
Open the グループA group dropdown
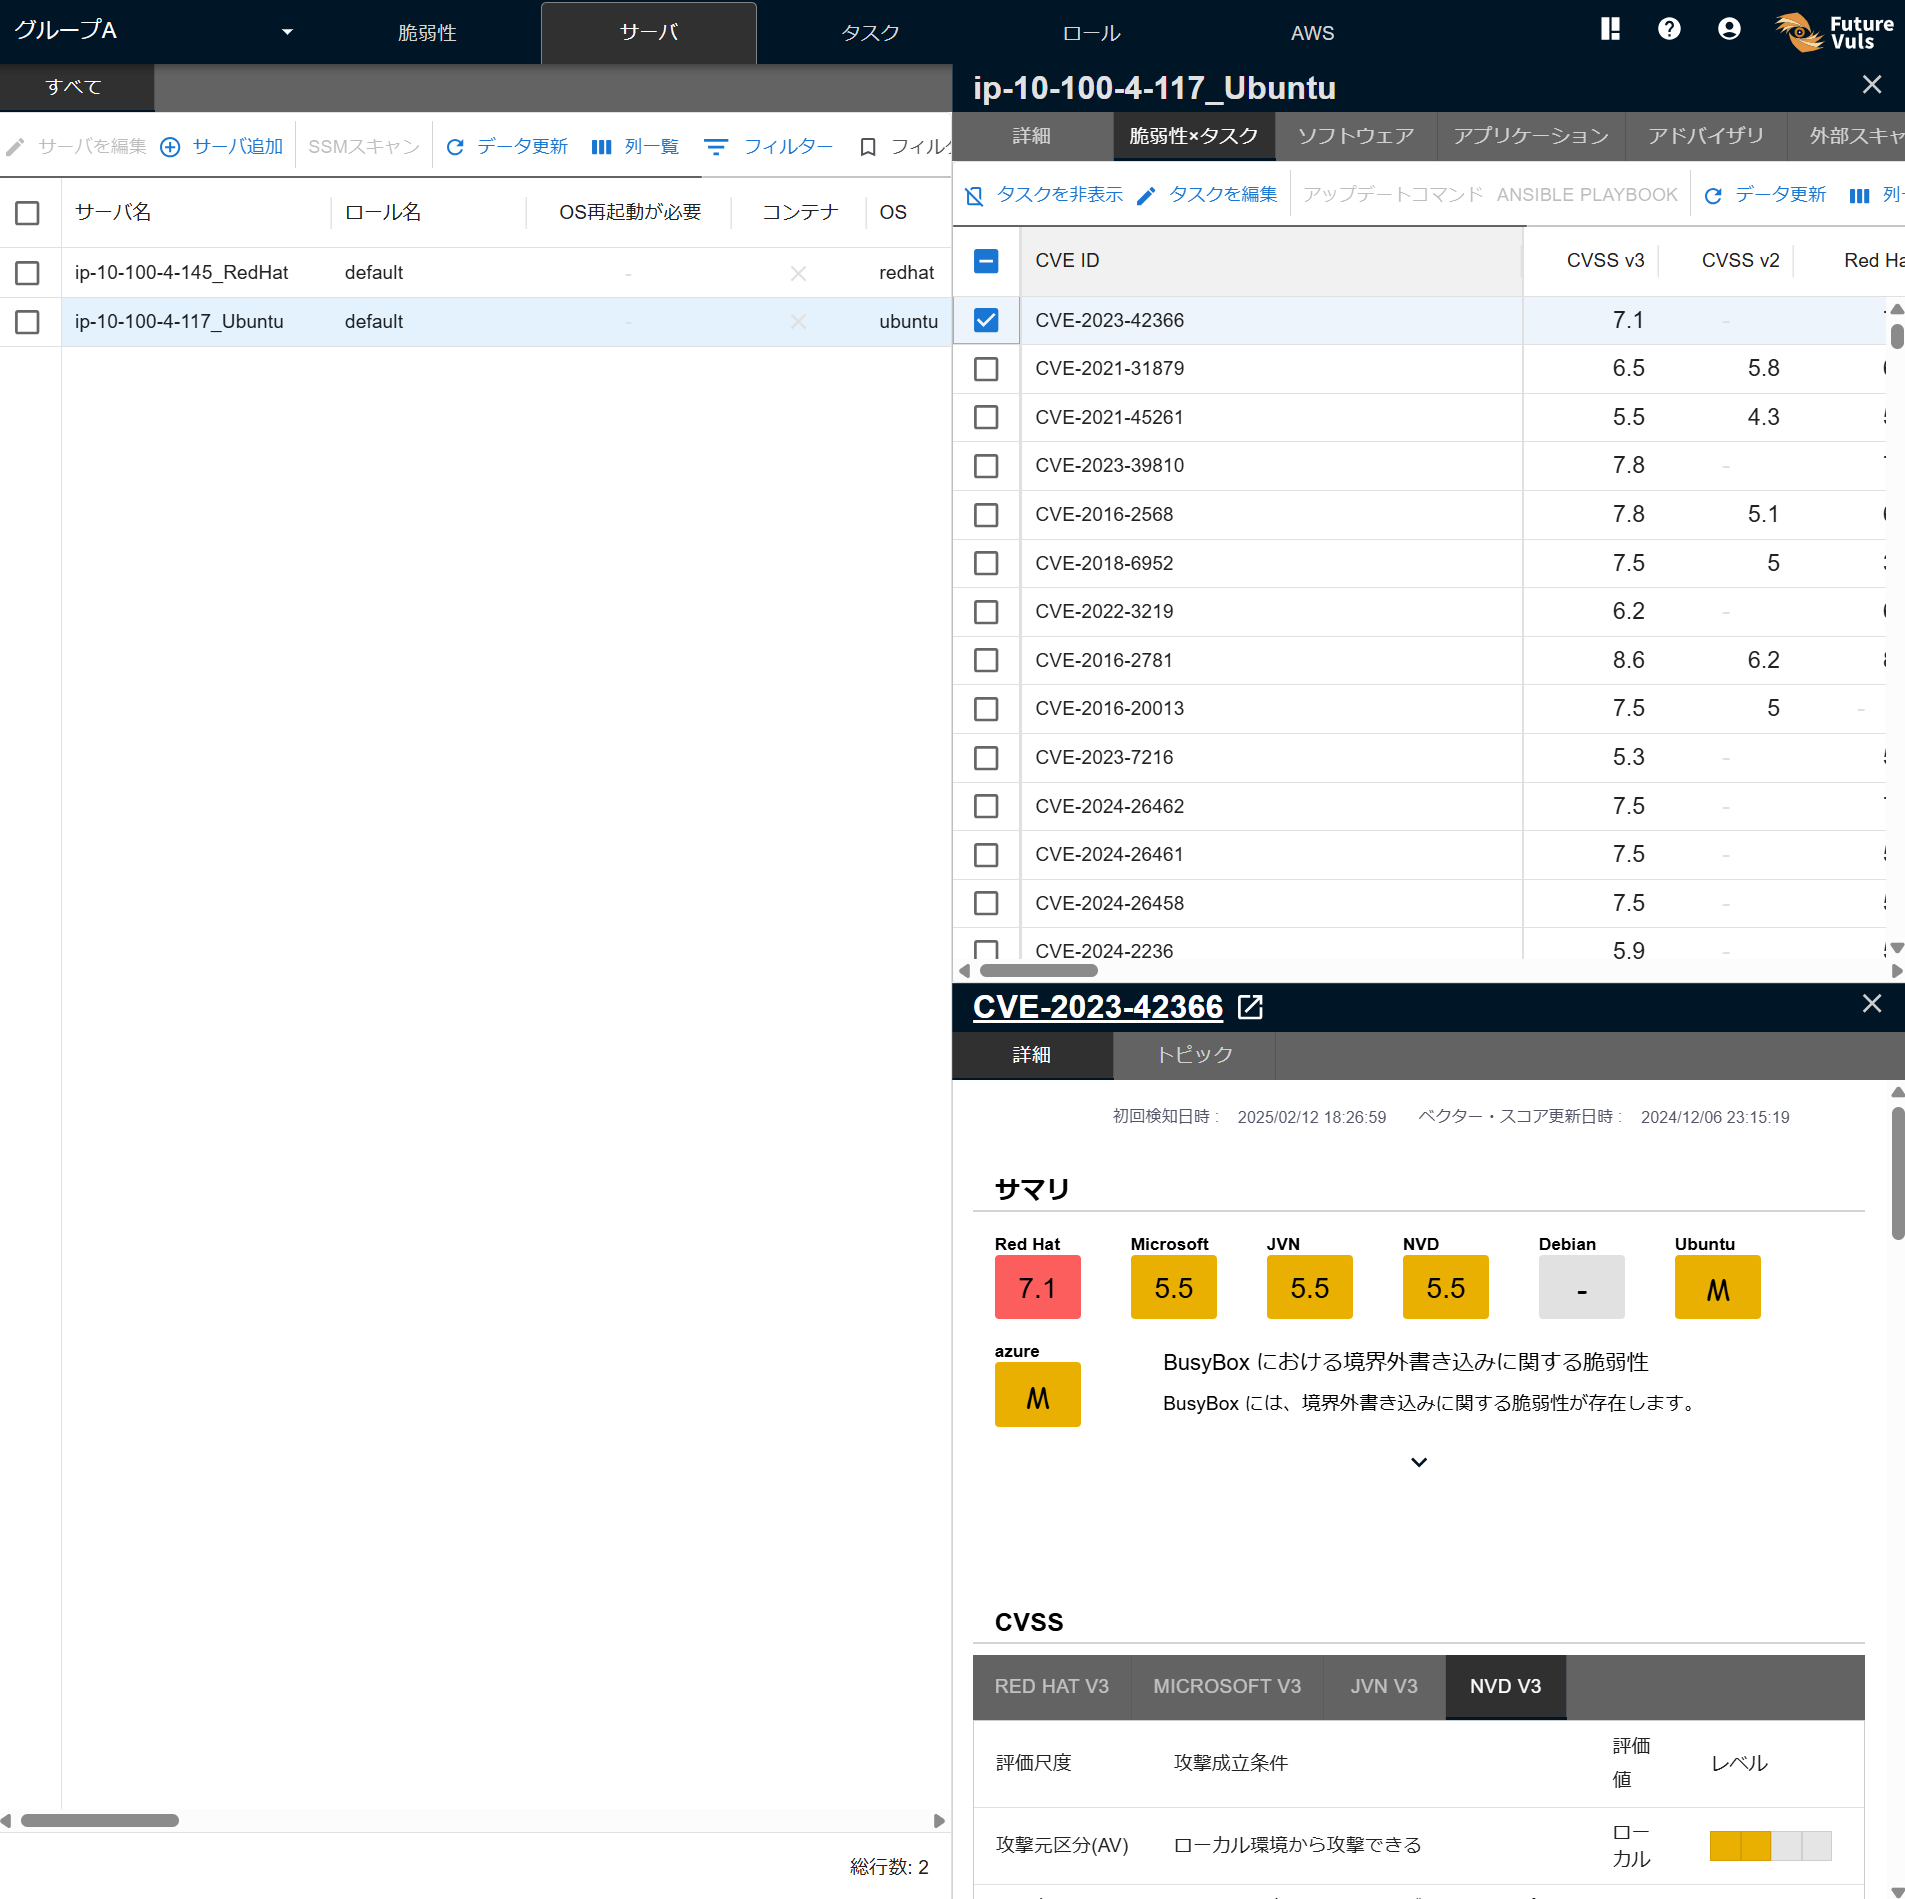[x=287, y=32]
